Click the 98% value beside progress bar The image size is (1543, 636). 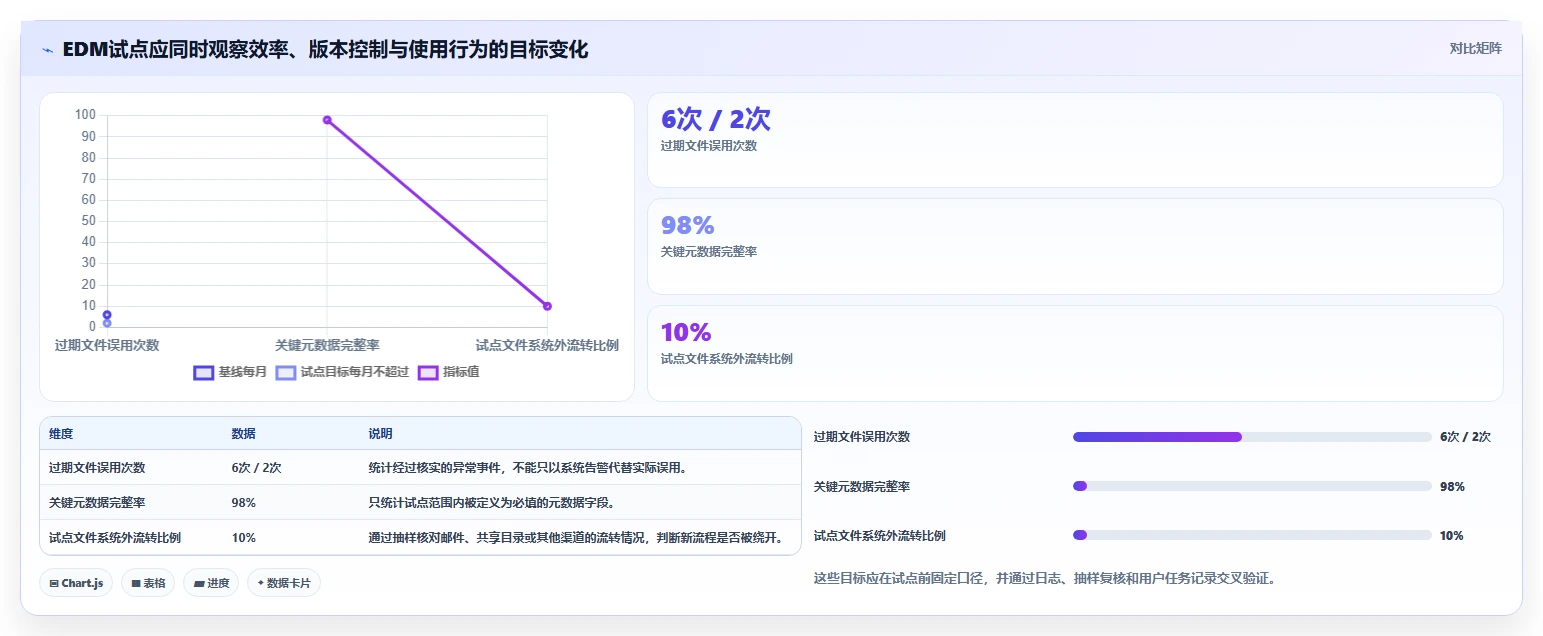coord(1452,486)
